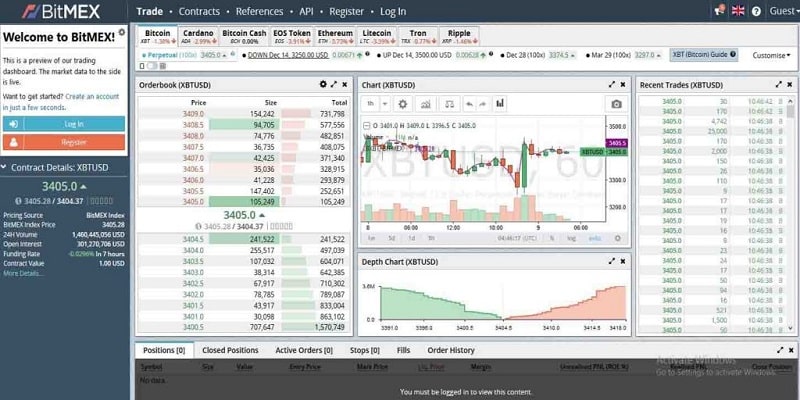Open the More Details link
The height and width of the screenshot is (400, 800).
pos(23,273)
